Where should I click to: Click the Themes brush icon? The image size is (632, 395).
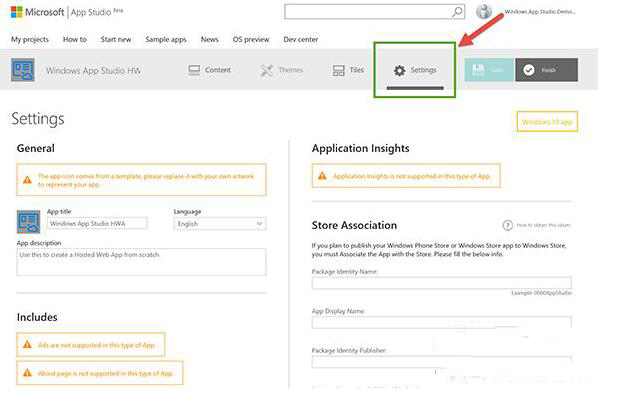click(266, 71)
